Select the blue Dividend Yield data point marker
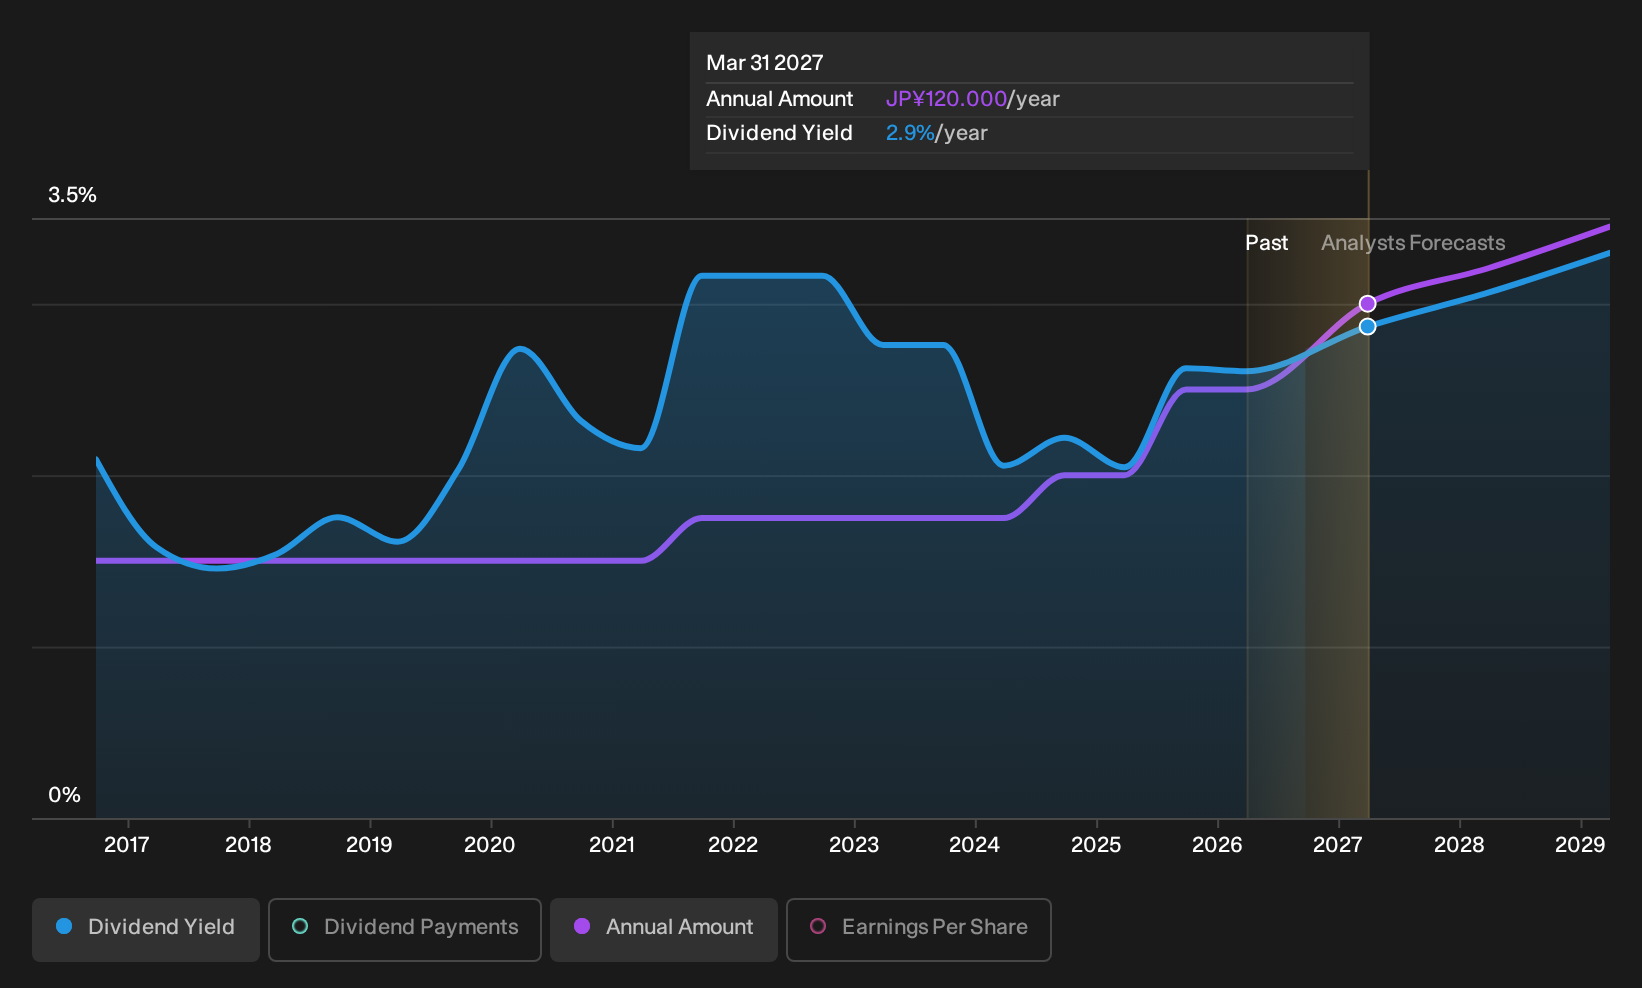This screenshot has height=988, width=1642. click(1367, 327)
